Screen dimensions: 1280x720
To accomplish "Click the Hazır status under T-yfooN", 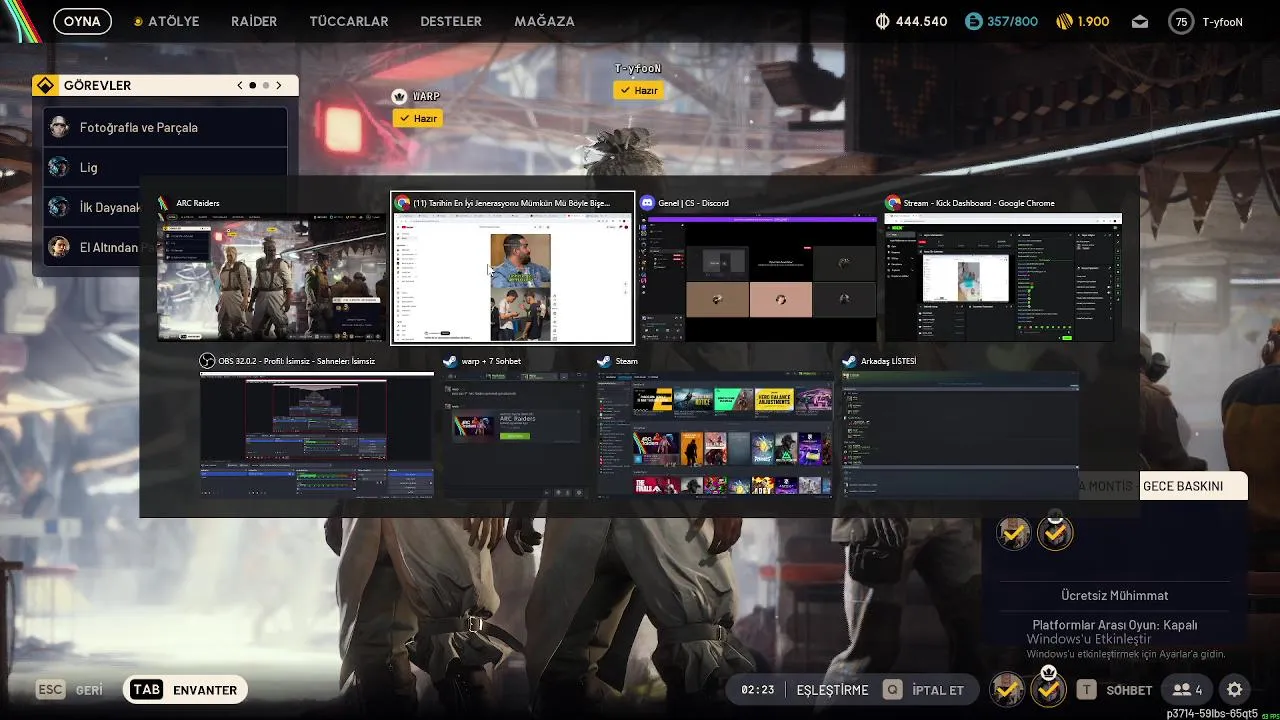I will pyautogui.click(x=638, y=90).
